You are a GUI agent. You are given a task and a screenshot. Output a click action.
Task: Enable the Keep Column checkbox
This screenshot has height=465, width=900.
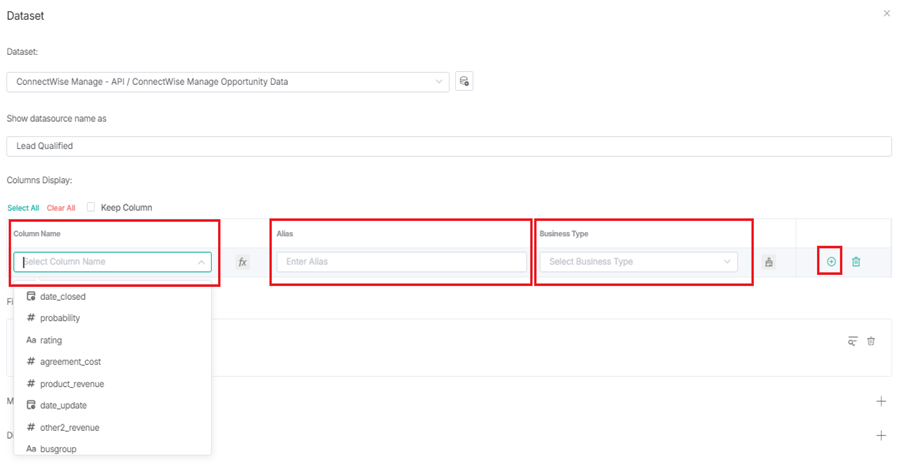click(x=91, y=207)
